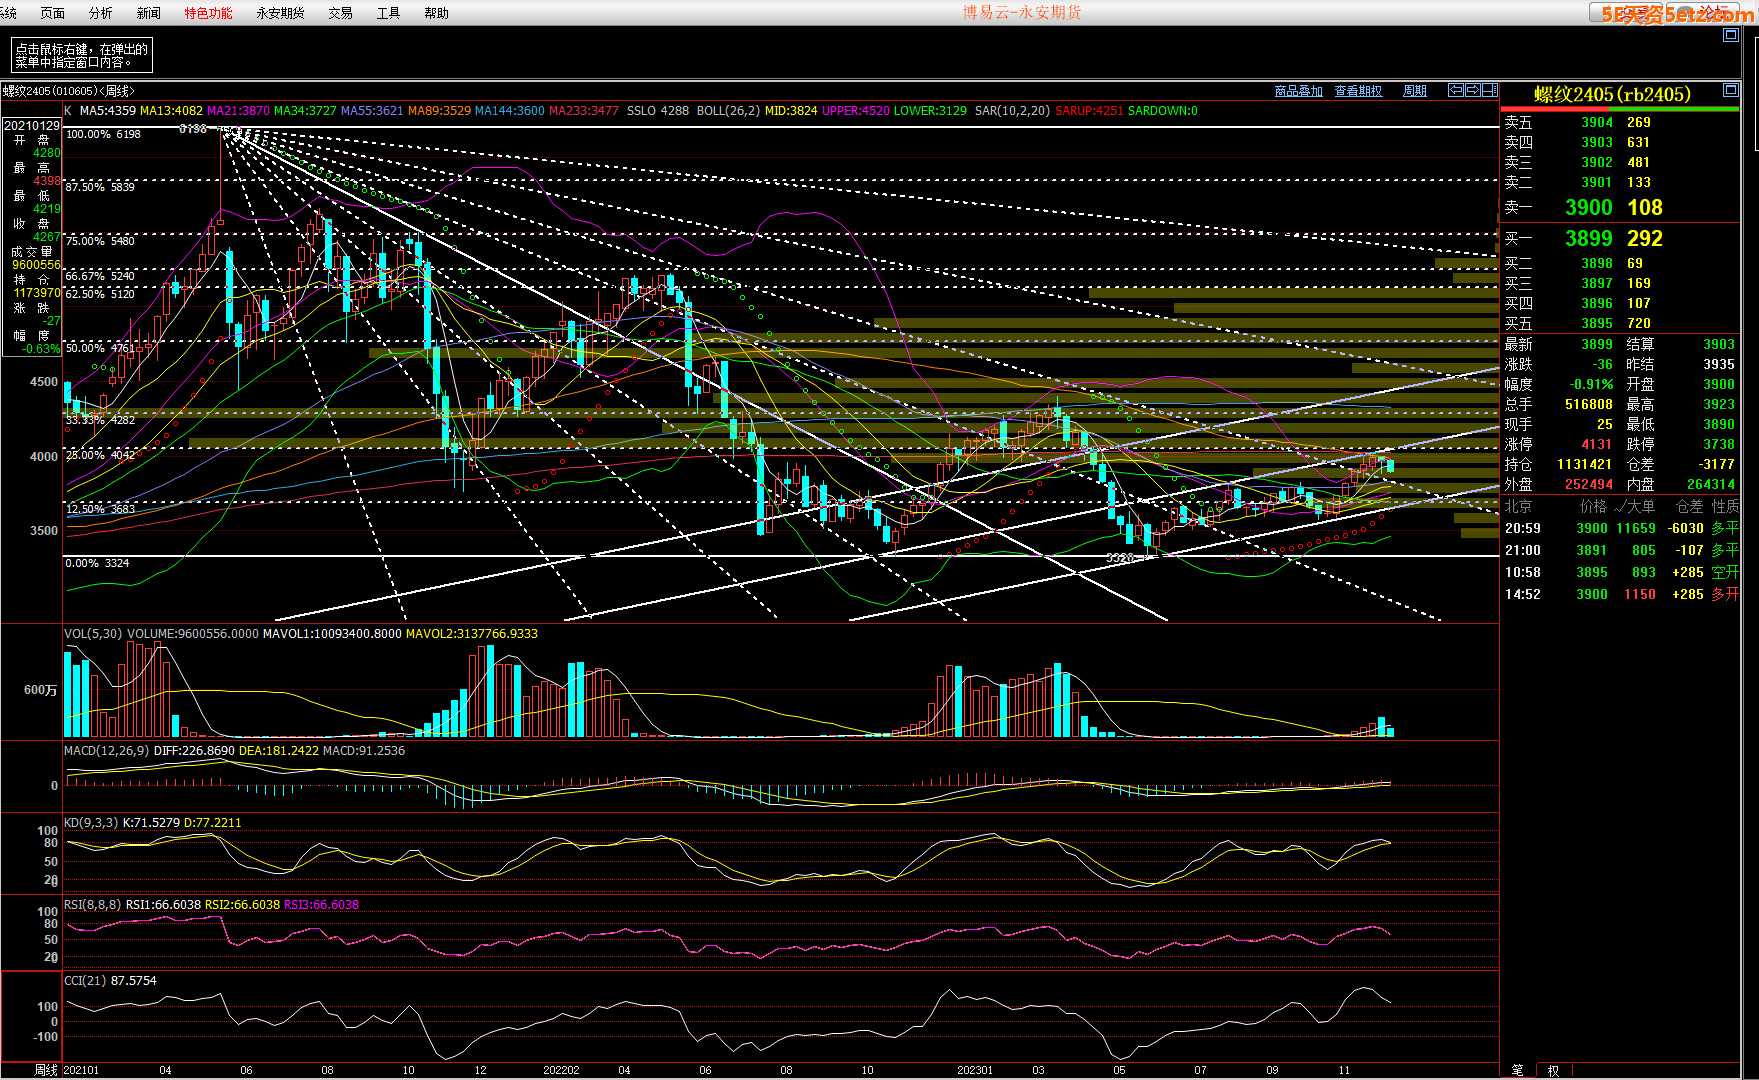Click the left-arrow previous contract icon

pyautogui.click(x=1456, y=90)
